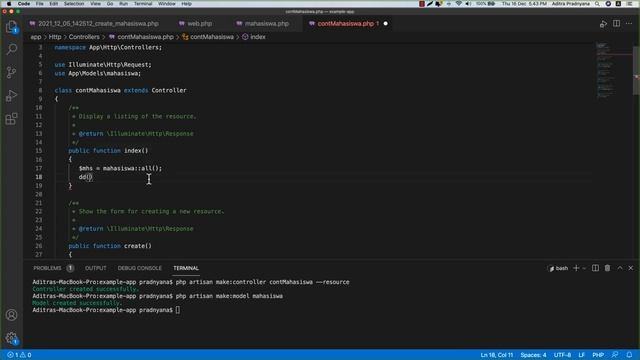Click text "$mhs = mahasiswa::all();"
640x360 pixels.
pos(120,168)
